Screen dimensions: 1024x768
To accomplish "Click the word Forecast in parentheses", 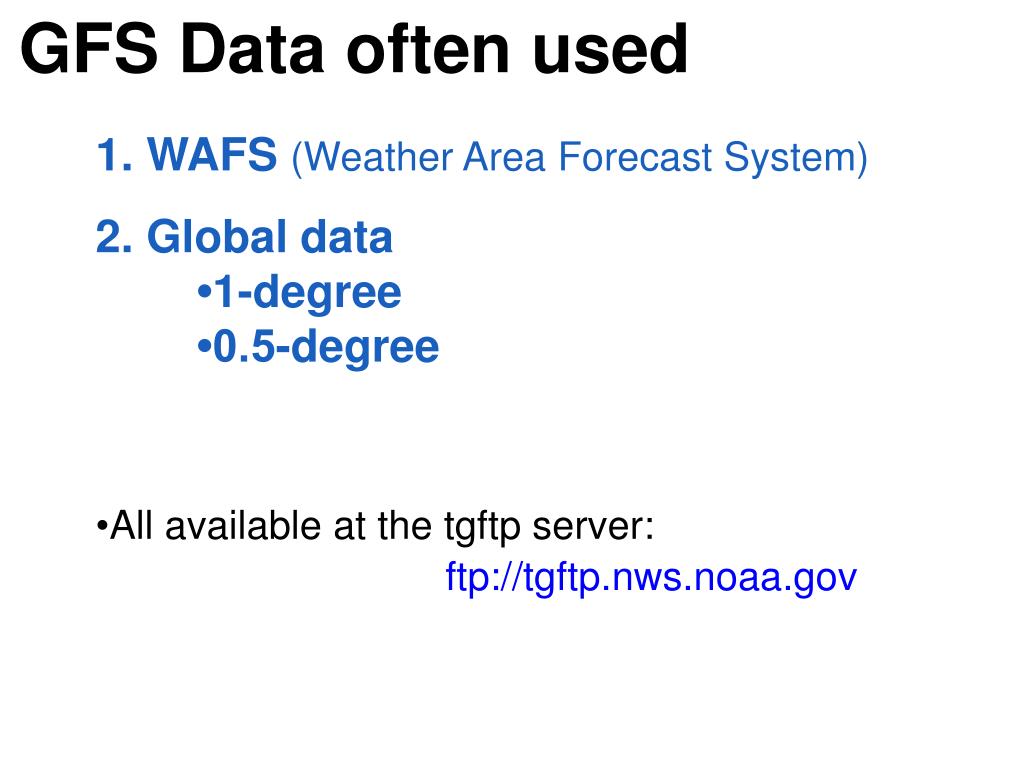I will pos(635,157).
